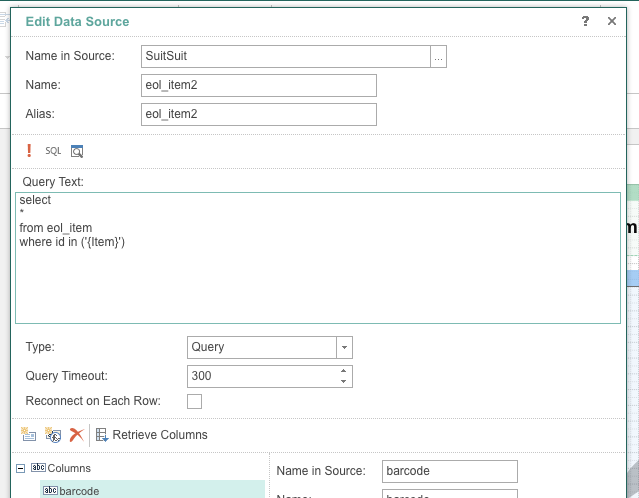The width and height of the screenshot is (639, 498).
Task: Click the red X delete column icon
Action: point(76,435)
